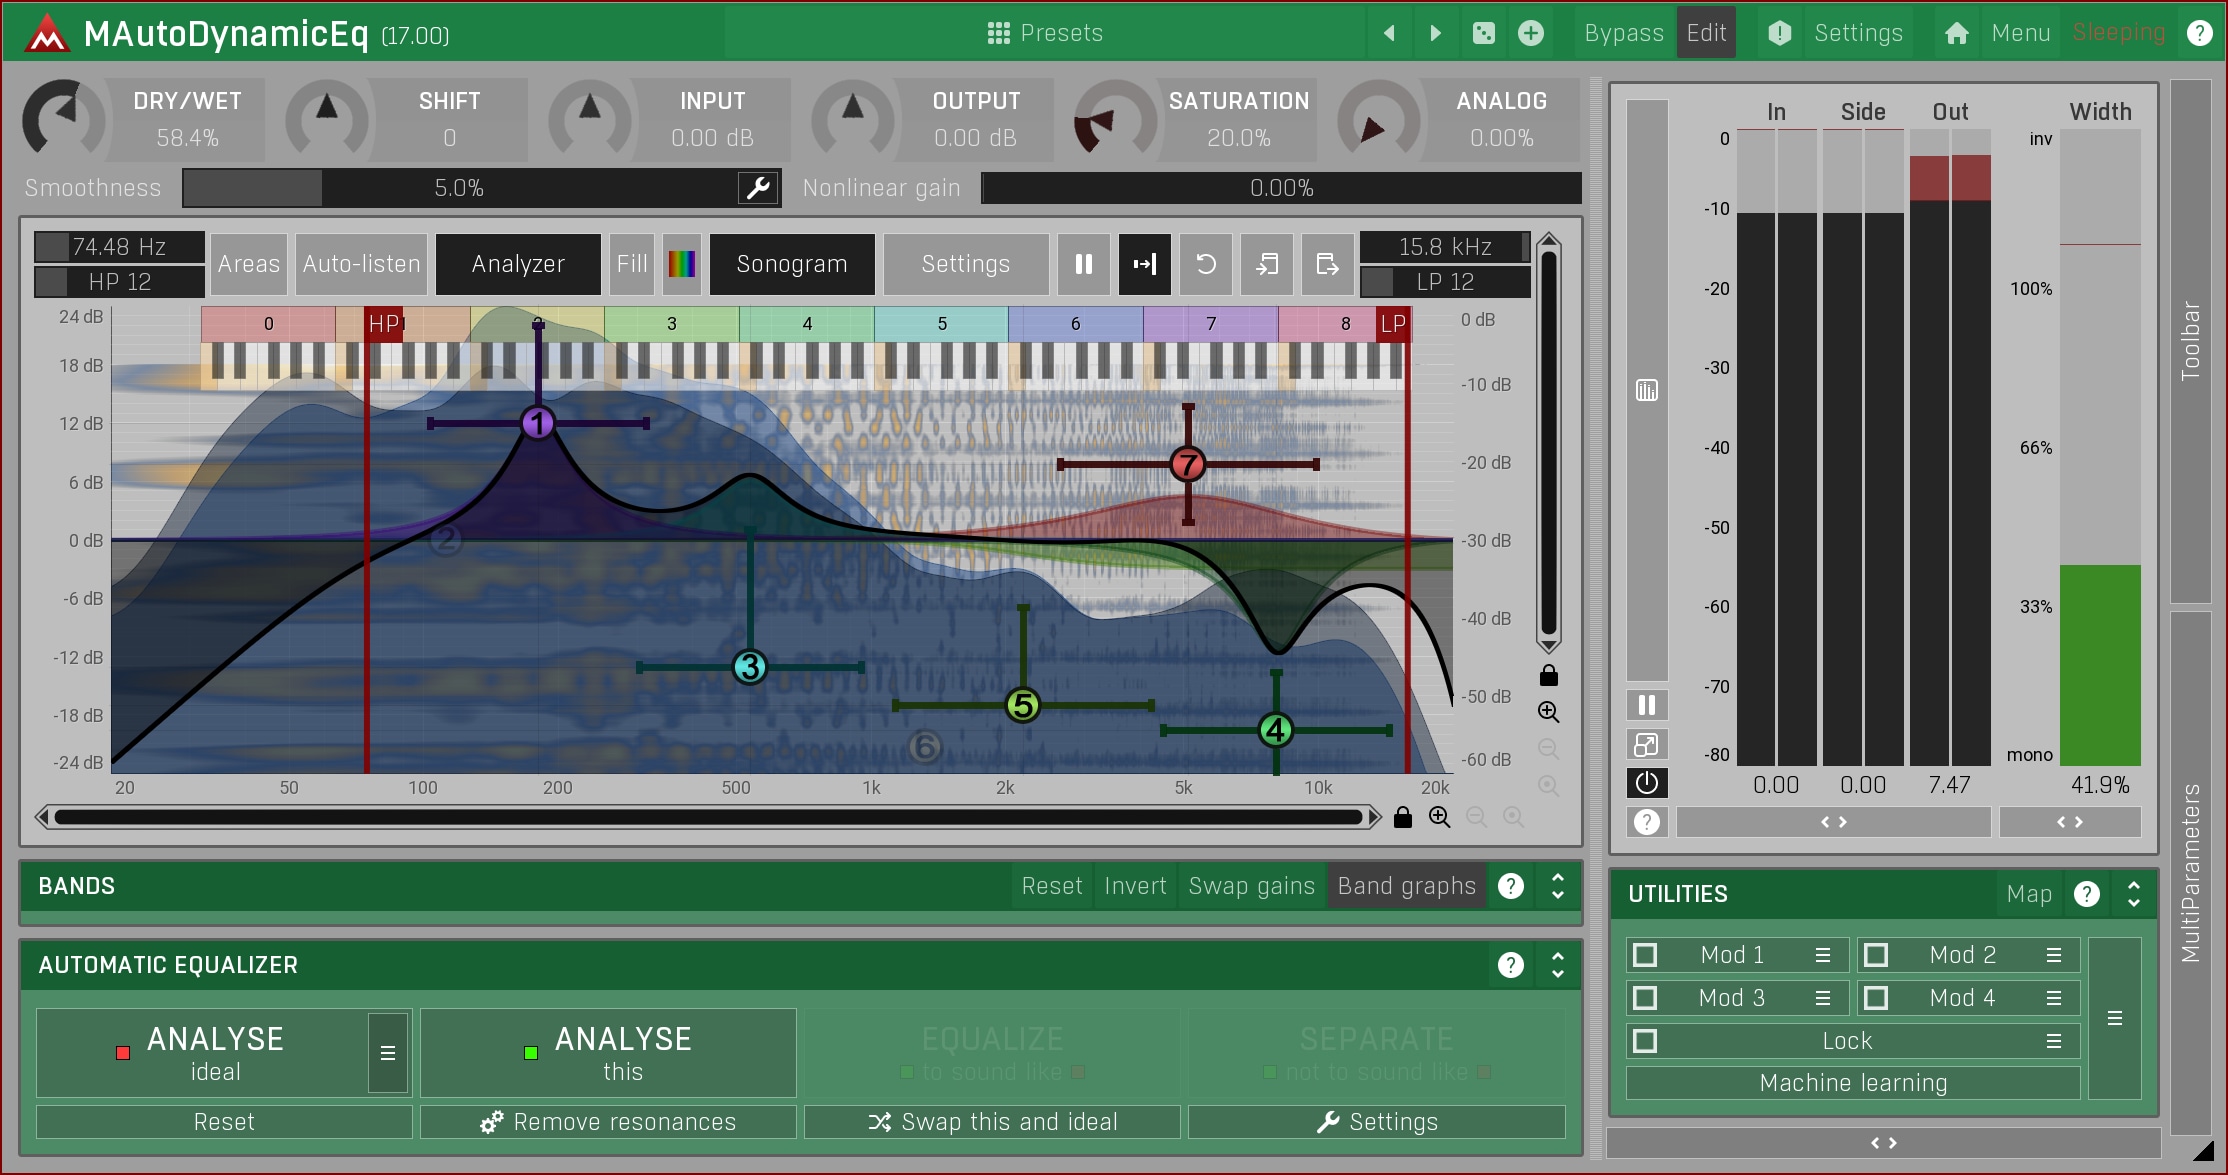The height and width of the screenshot is (1175, 2228).
Task: Click the add preset plus icon
Action: click(x=1530, y=33)
